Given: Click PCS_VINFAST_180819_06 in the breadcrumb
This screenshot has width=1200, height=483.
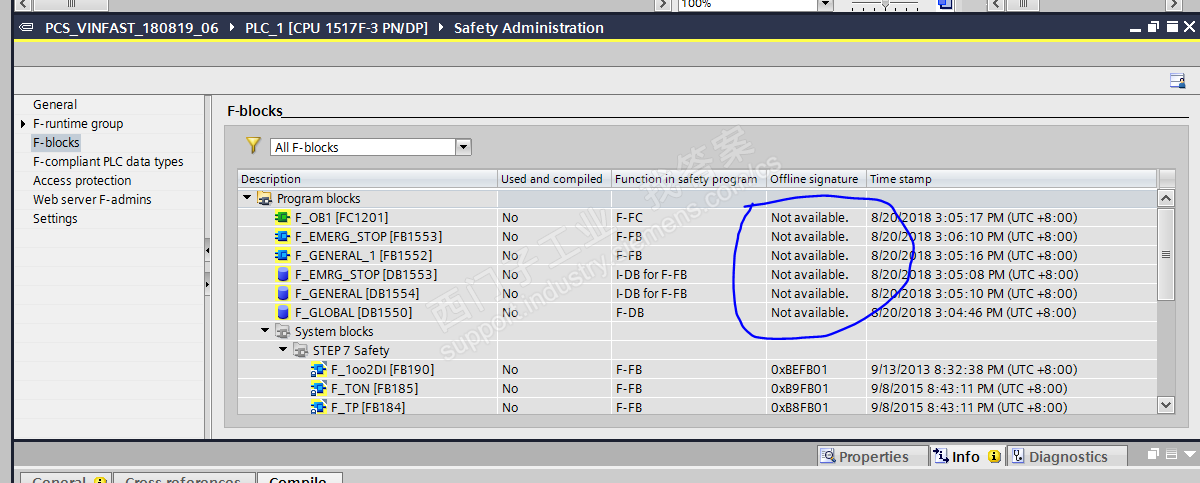Looking at the screenshot, I should tap(132, 28).
